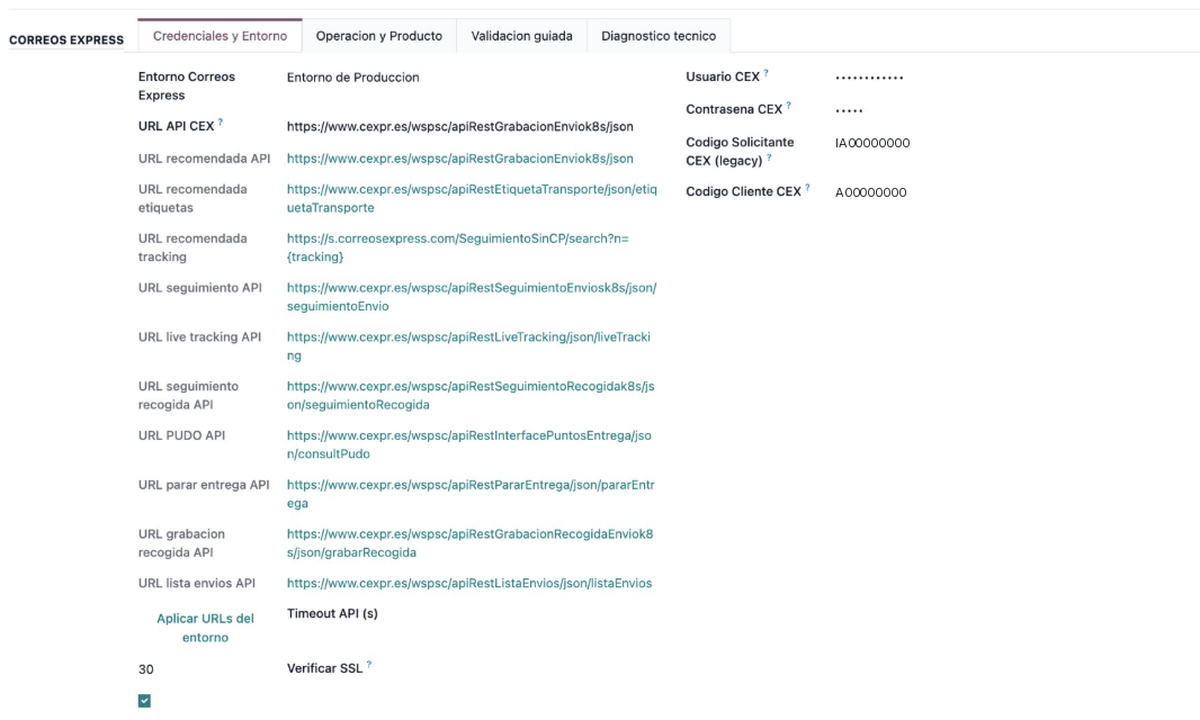
Task: Open the Credenciales y Entorno tab
Action: [220, 36]
